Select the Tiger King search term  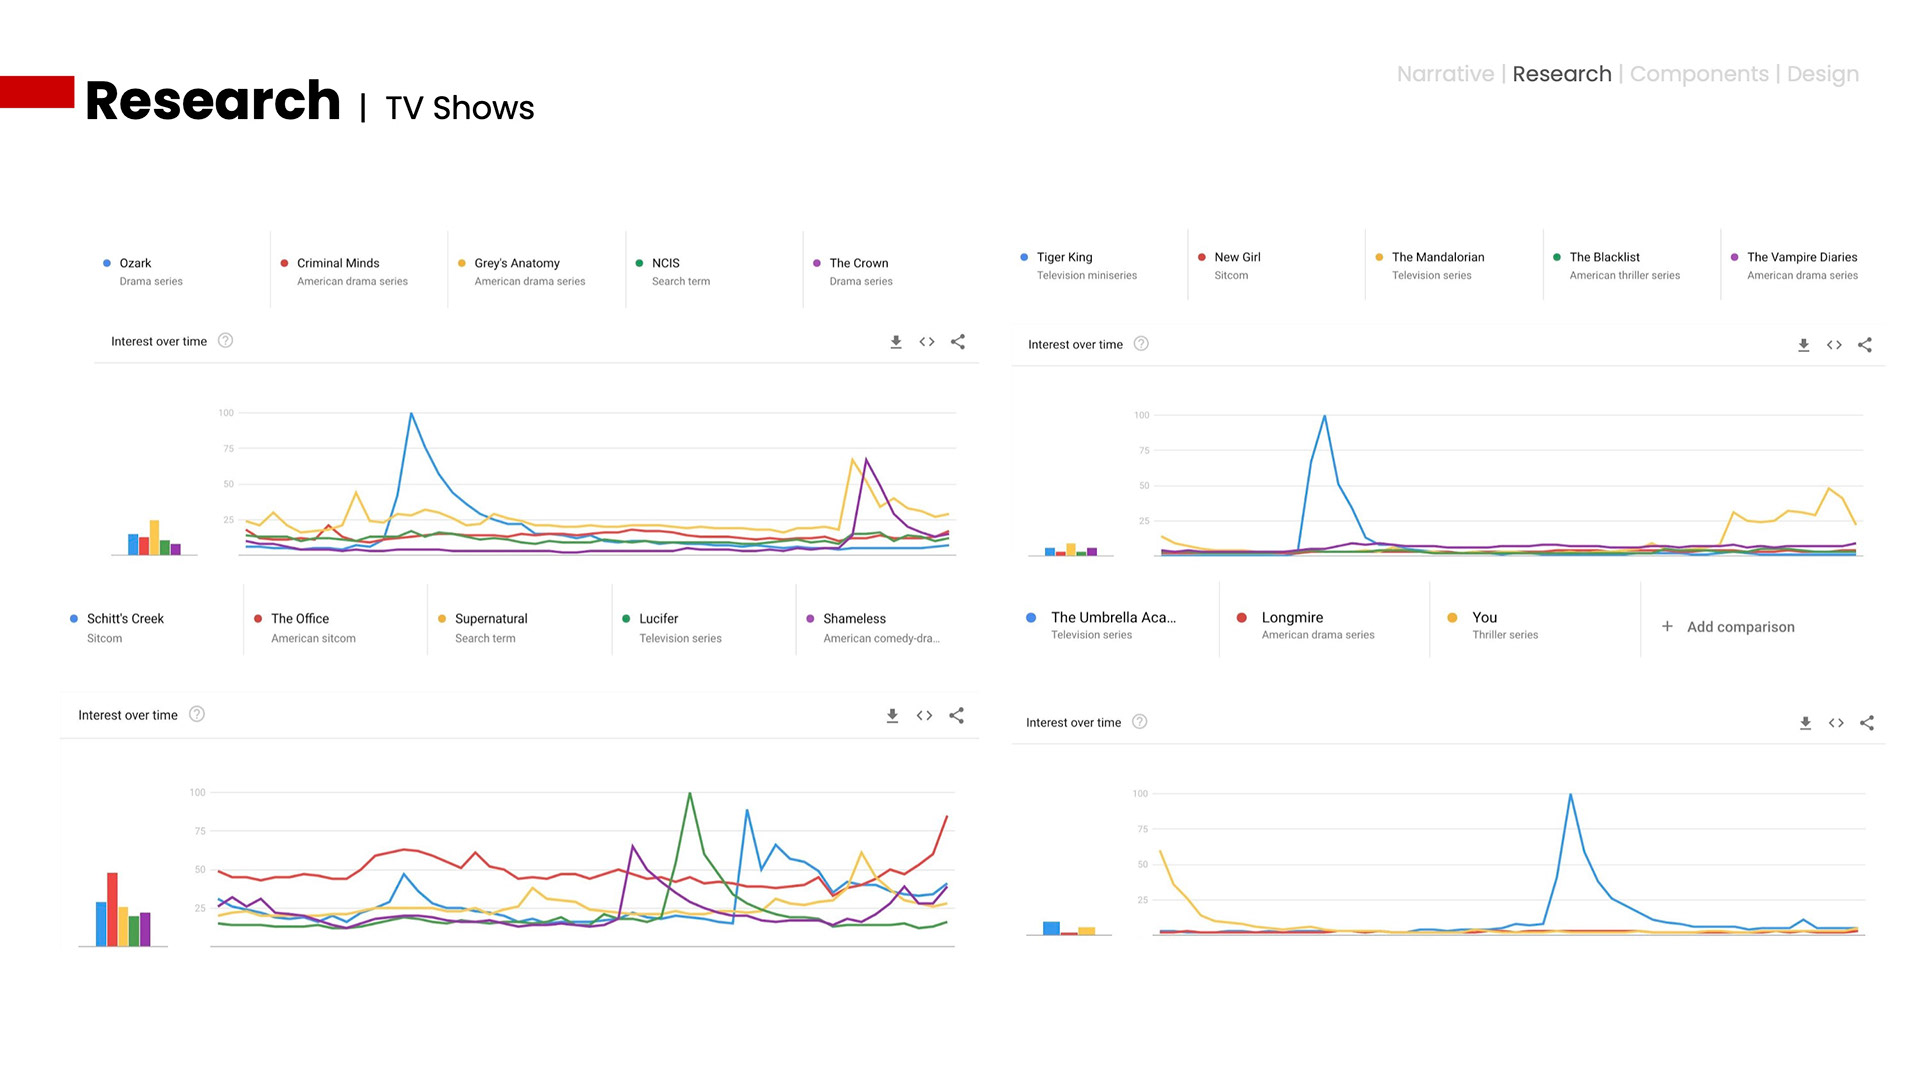tap(1078, 266)
